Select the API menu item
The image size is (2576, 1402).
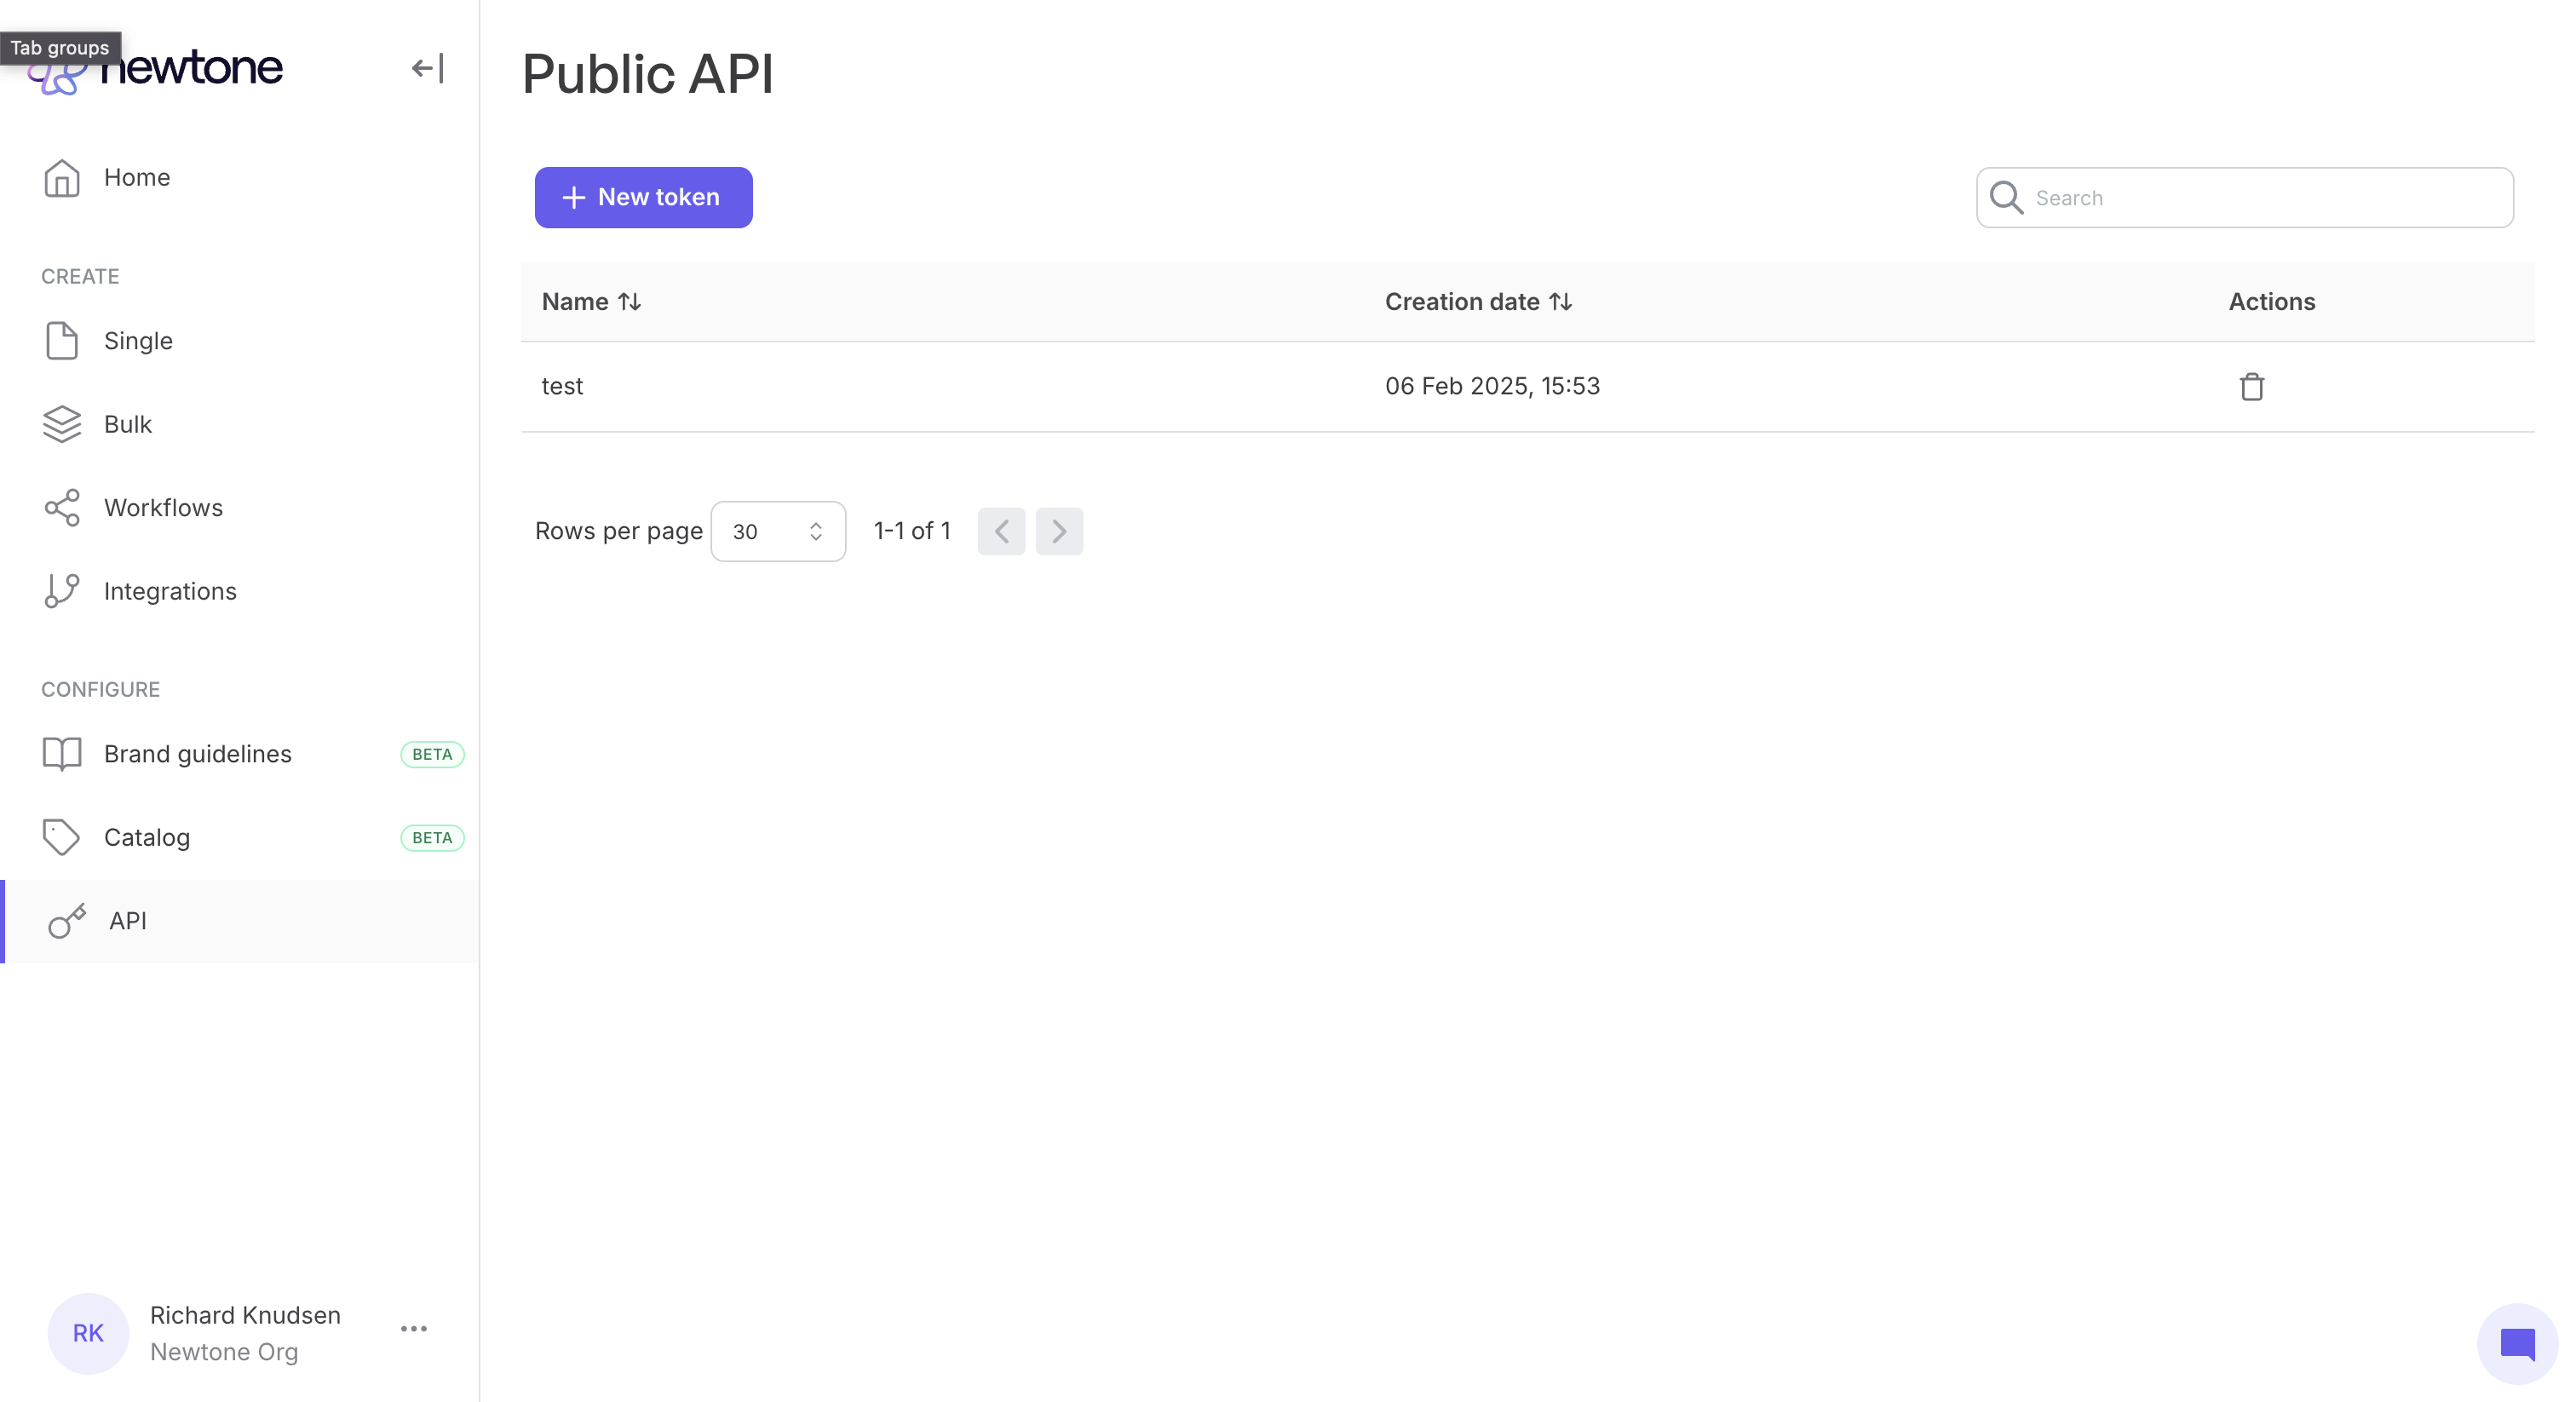coord(128,921)
